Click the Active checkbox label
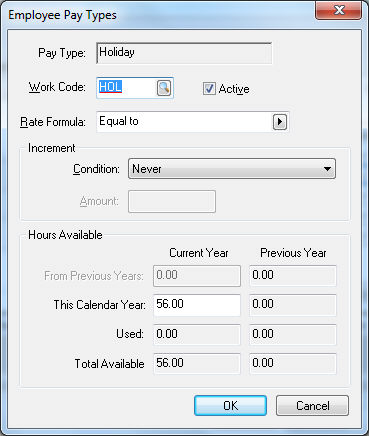The image size is (369, 436). (x=234, y=89)
